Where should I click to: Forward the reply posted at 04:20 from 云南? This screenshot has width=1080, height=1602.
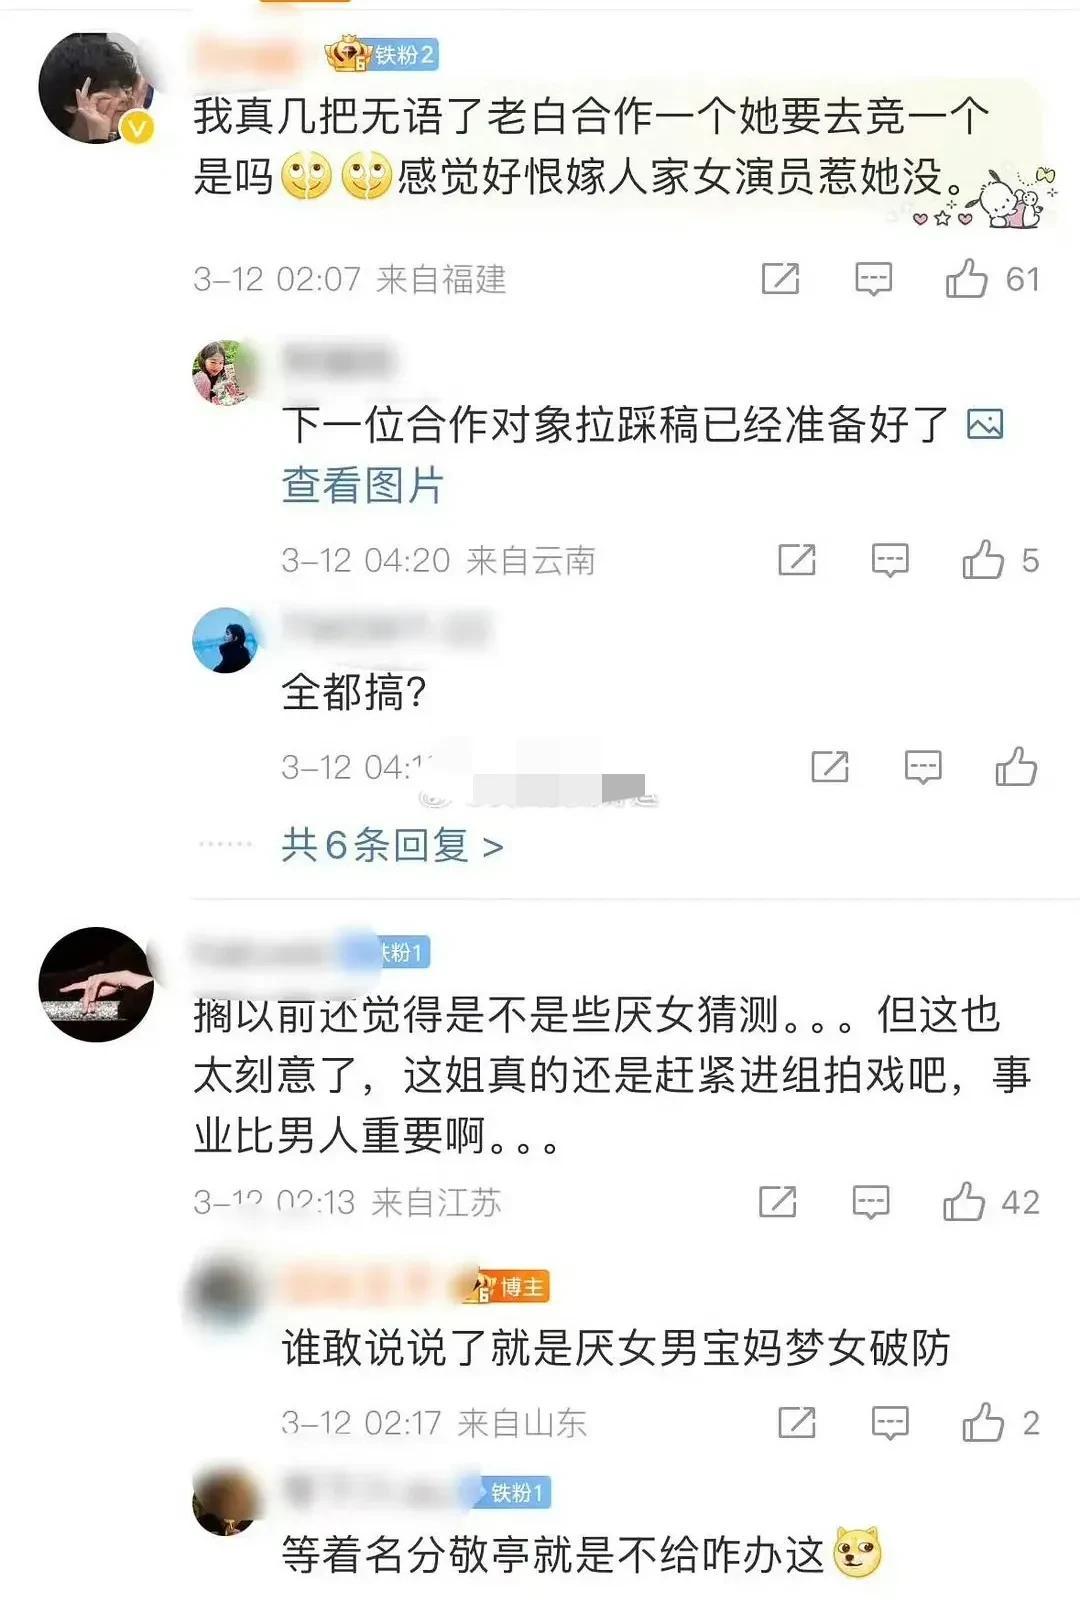(797, 560)
